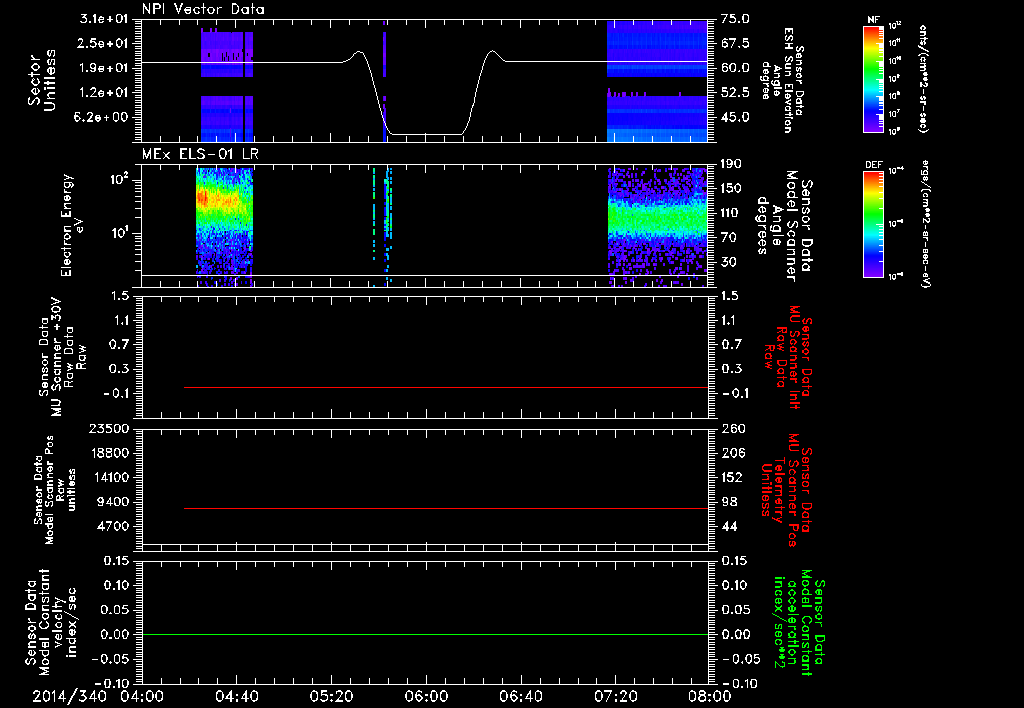Click the "150" scanner angle tick value
Viewport: 1024px width, 708px height.
tap(731, 189)
